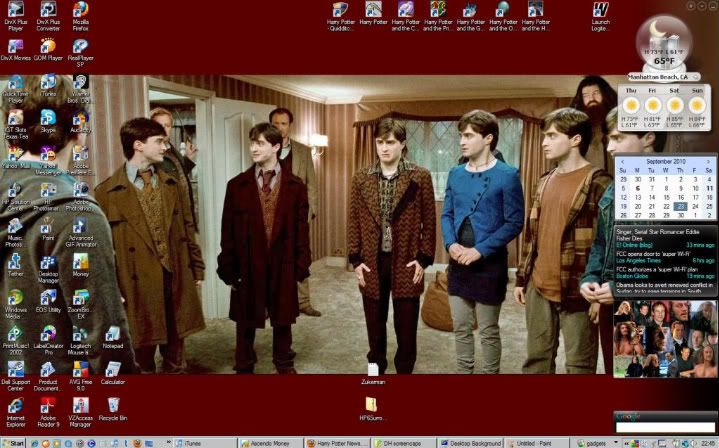Select highlighted date 23 in calendar

point(680,206)
